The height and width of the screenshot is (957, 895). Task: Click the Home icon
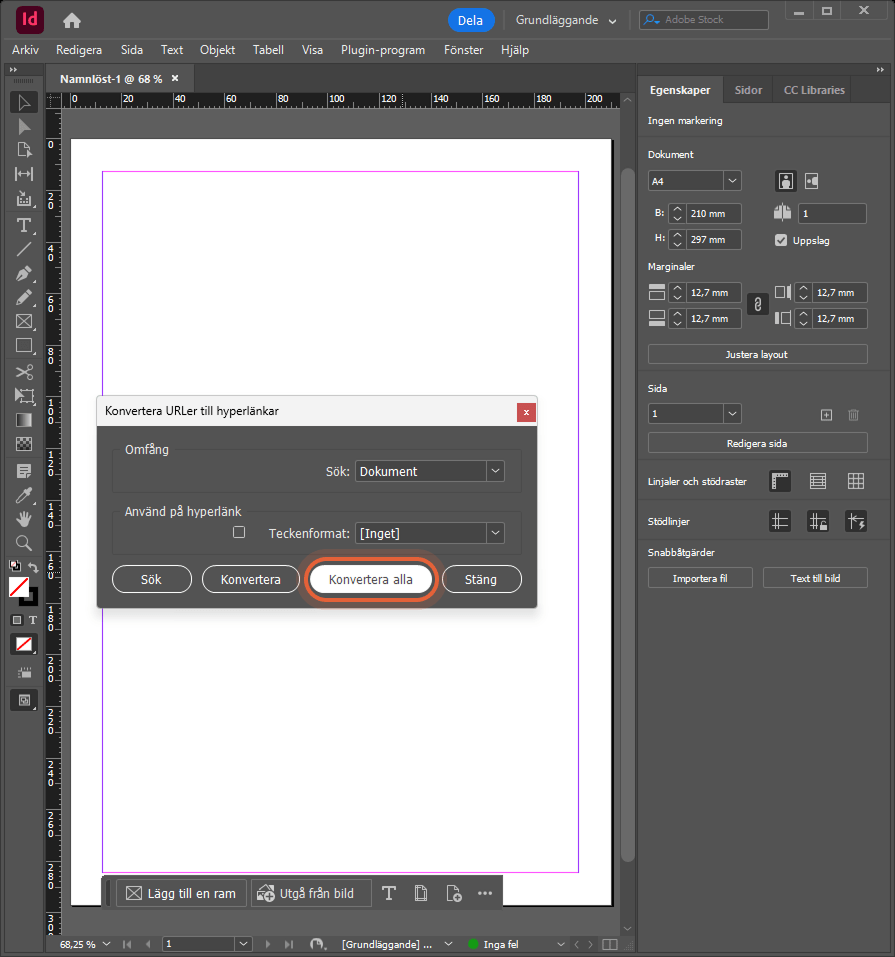point(72,21)
